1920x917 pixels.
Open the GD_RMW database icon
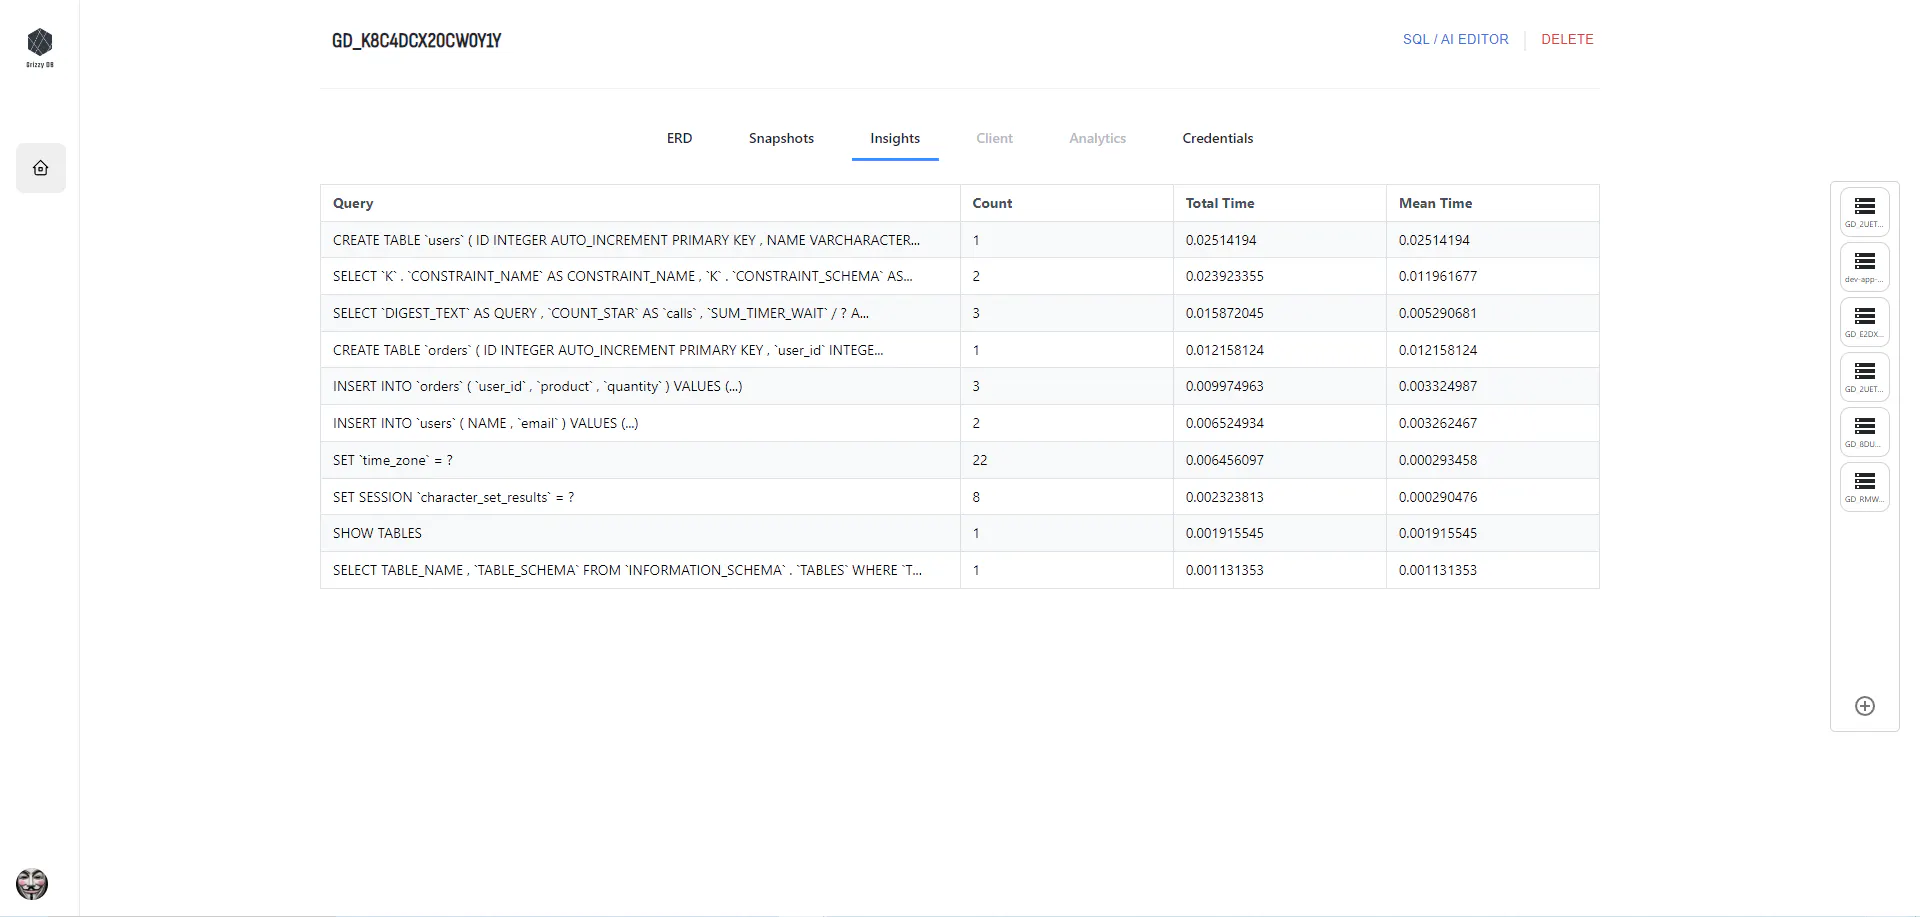click(1865, 487)
